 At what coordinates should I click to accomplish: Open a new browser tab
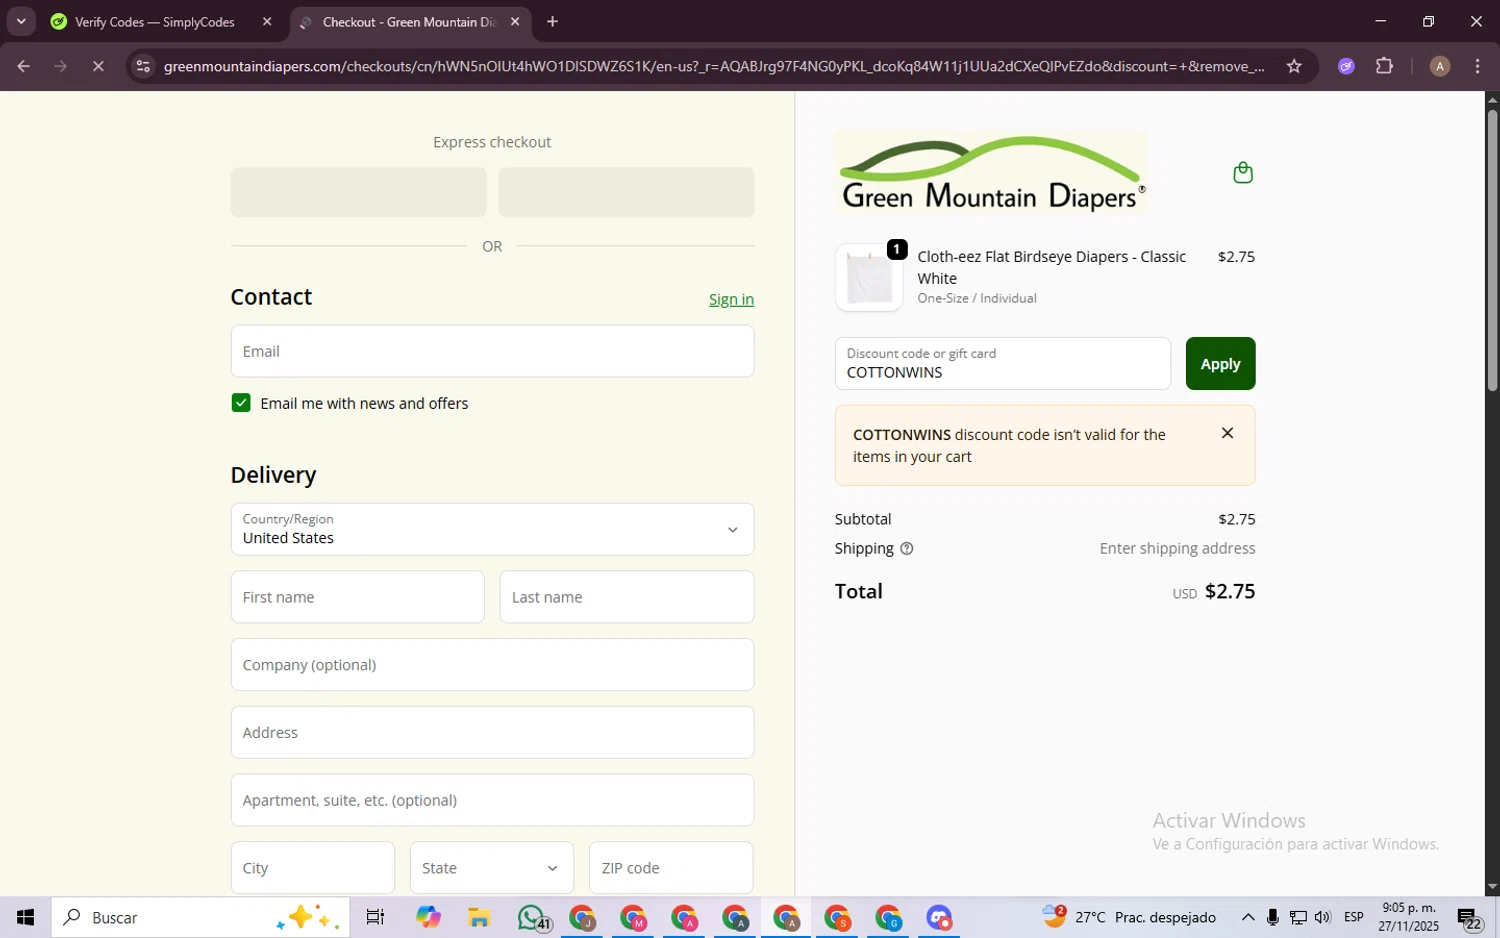[552, 22]
